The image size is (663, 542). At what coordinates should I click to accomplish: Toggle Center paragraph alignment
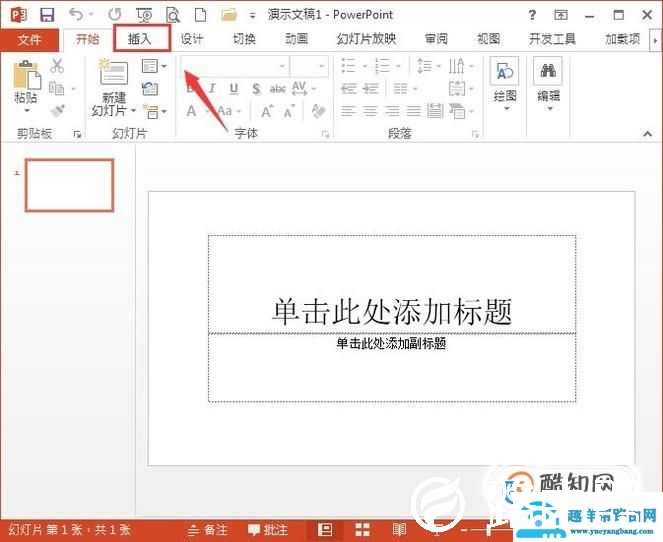point(370,111)
